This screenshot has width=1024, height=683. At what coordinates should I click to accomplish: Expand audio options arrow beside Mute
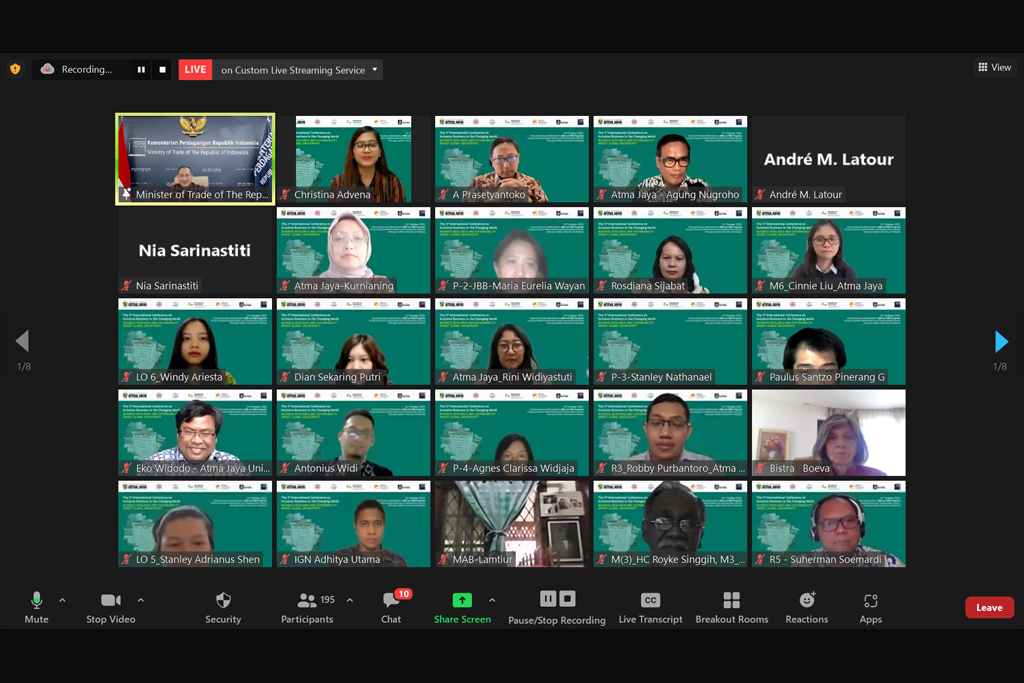[62, 600]
